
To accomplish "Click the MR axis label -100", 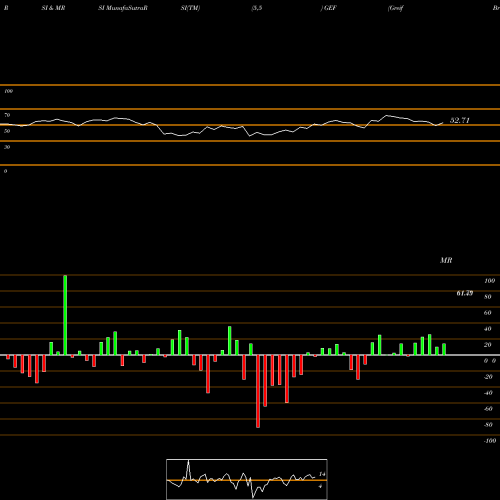I will tap(490, 441).
